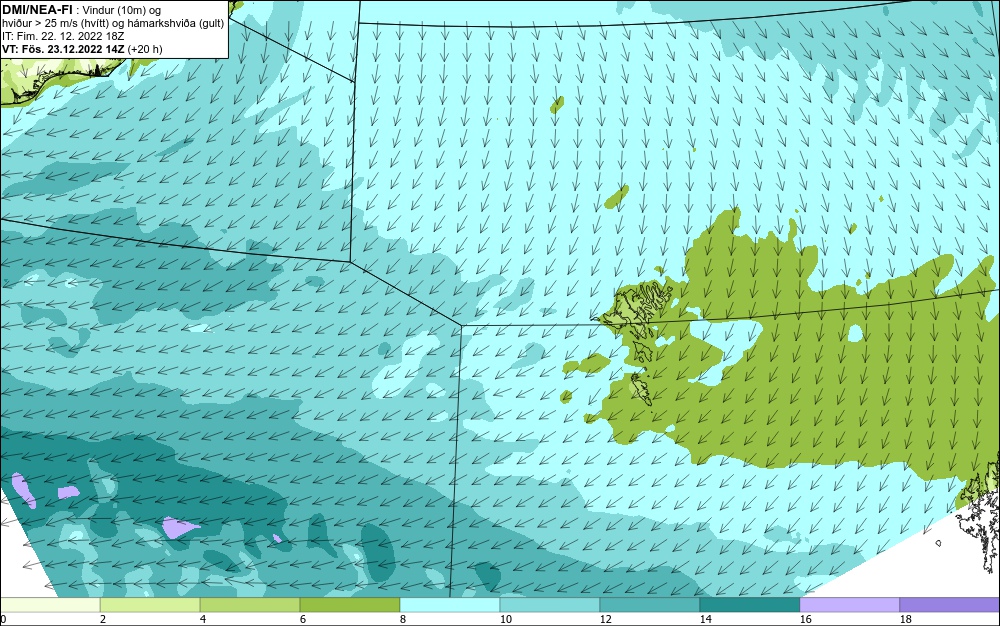Click the legend label '18'

click(x=906, y=619)
